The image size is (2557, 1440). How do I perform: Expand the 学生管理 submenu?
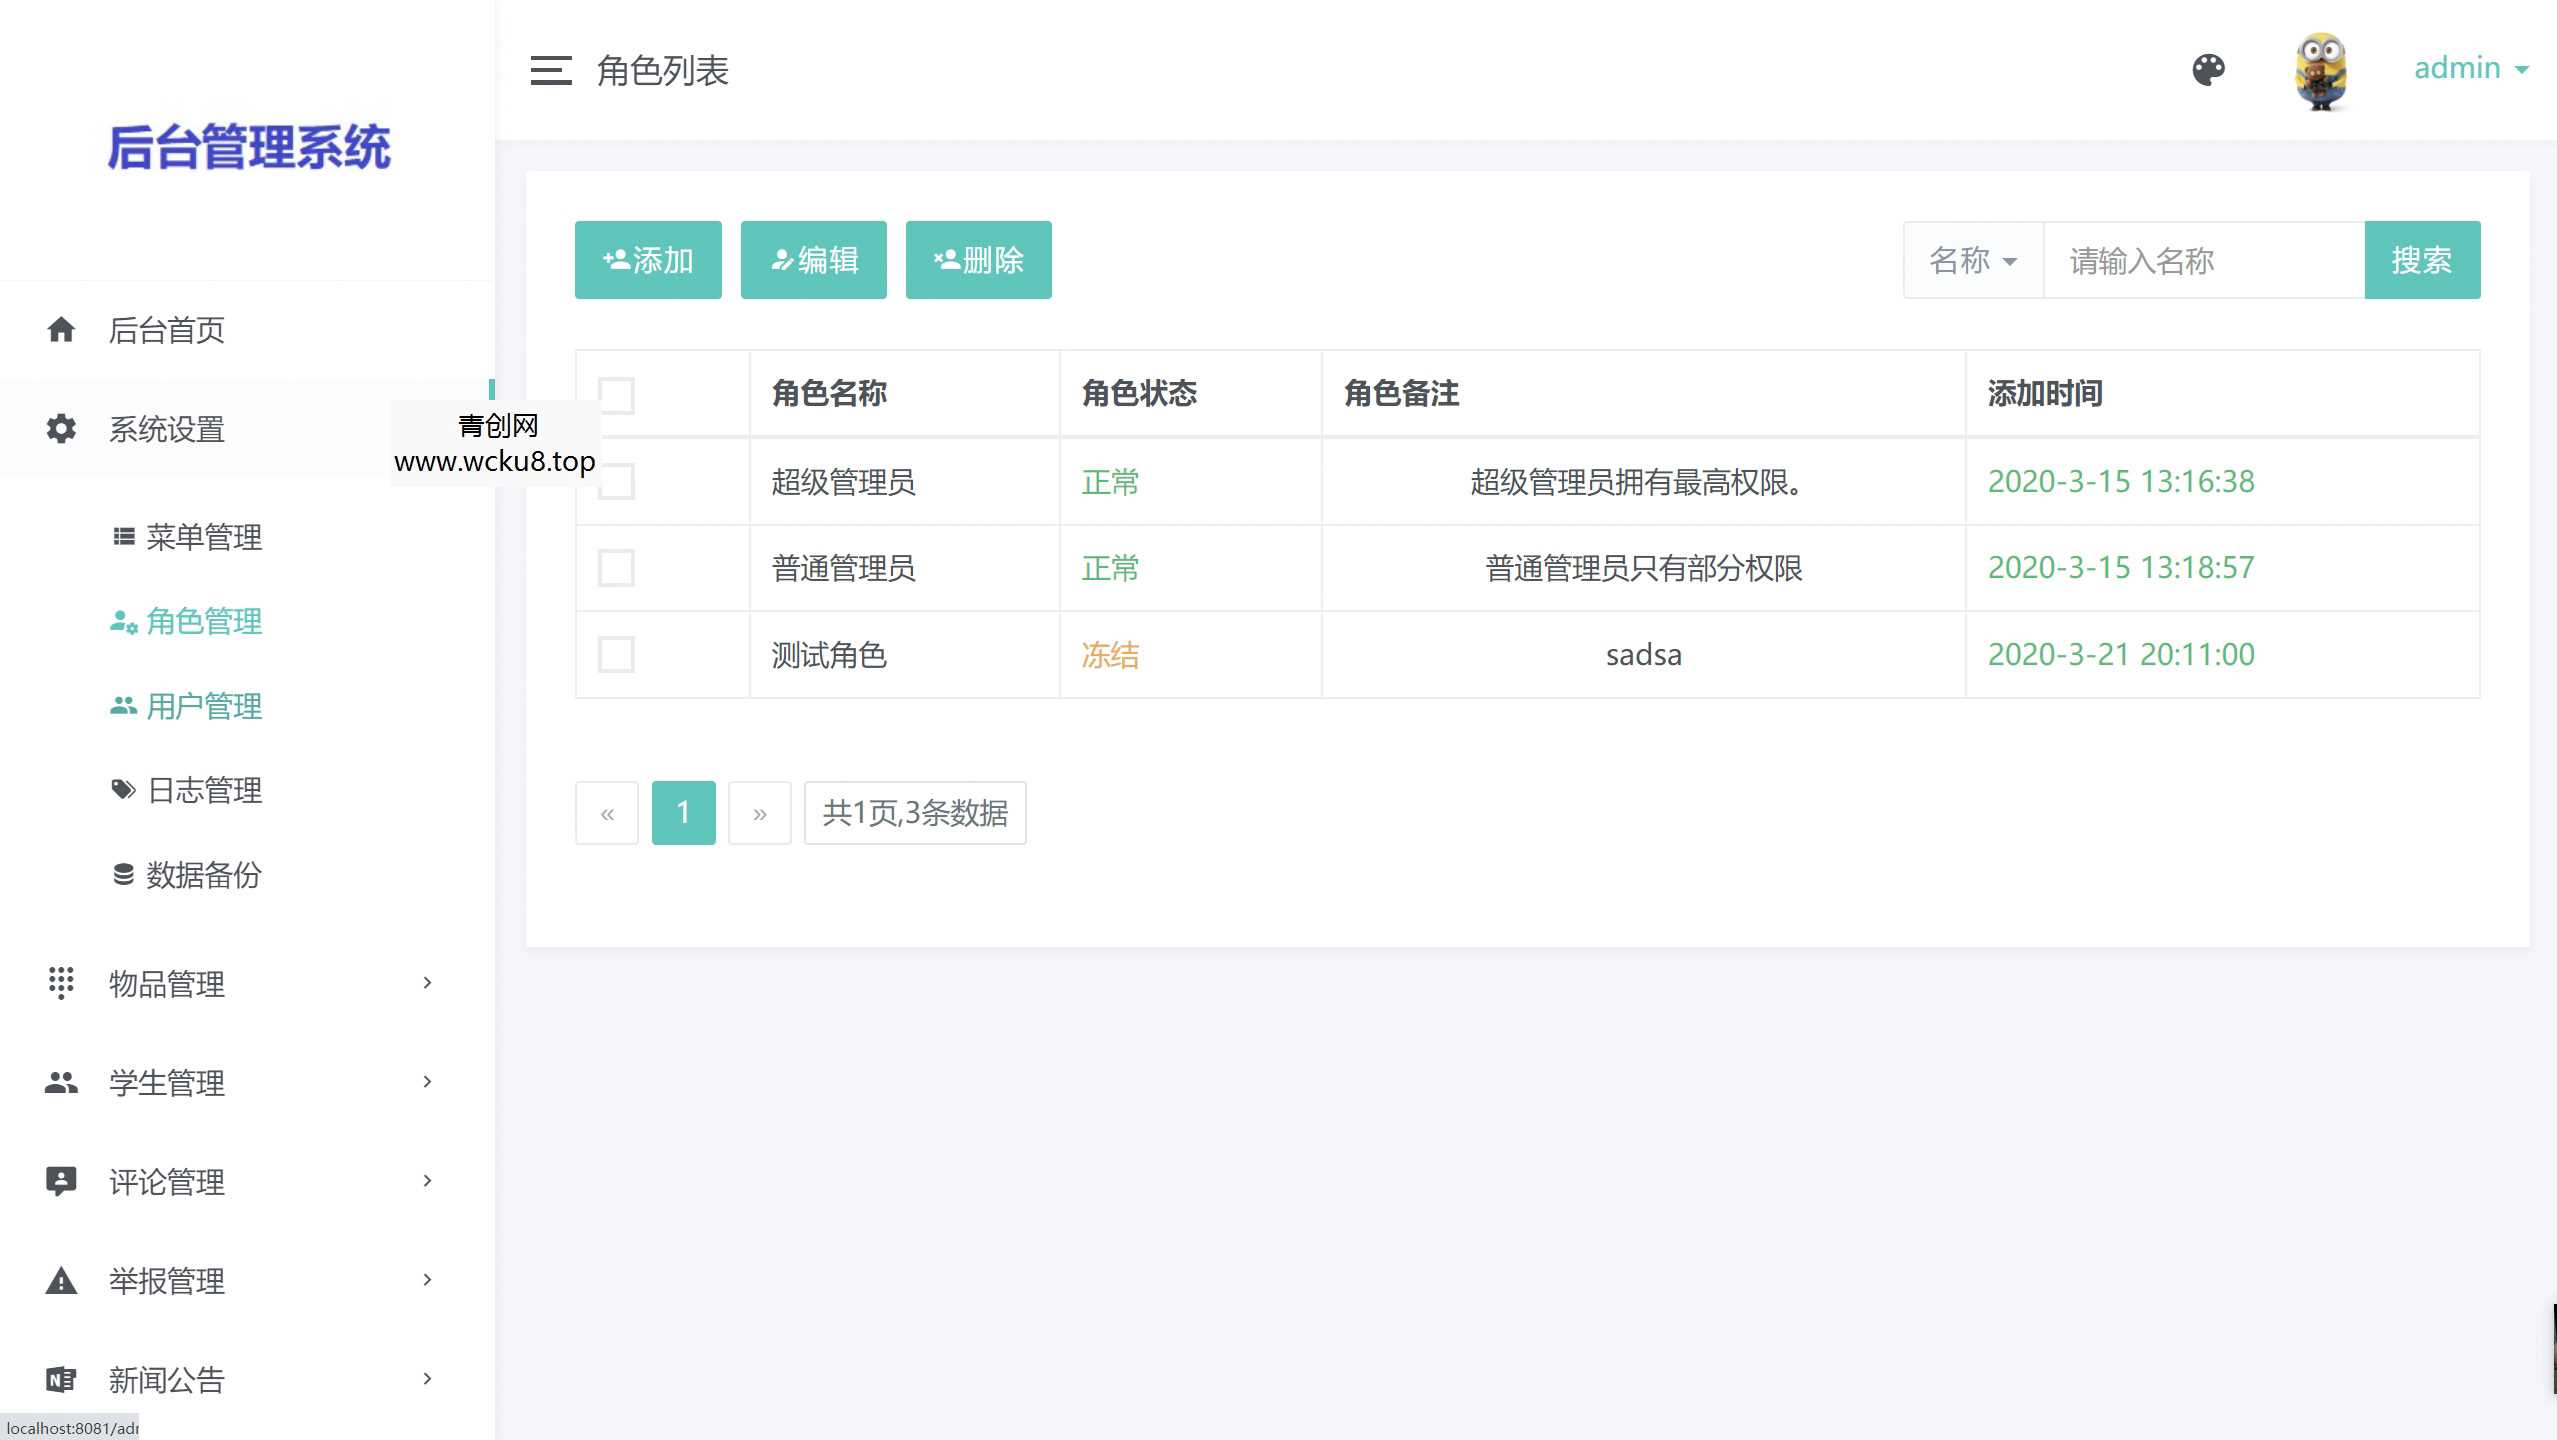click(x=427, y=1082)
